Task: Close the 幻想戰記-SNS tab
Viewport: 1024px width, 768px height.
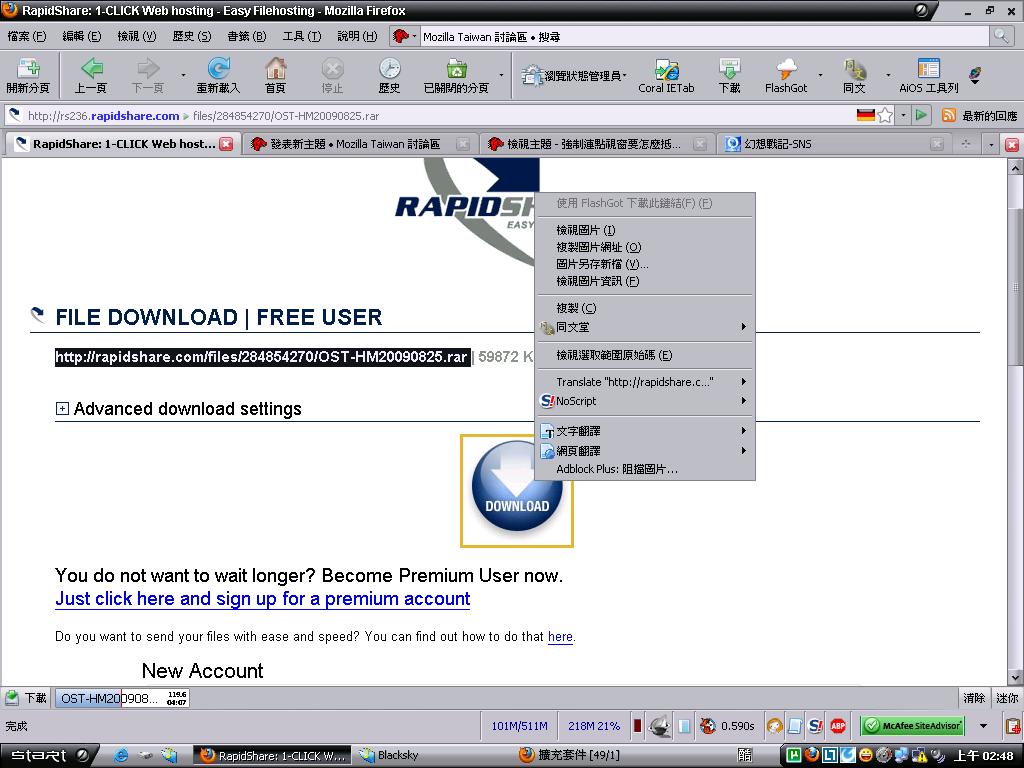Action: click(936, 144)
